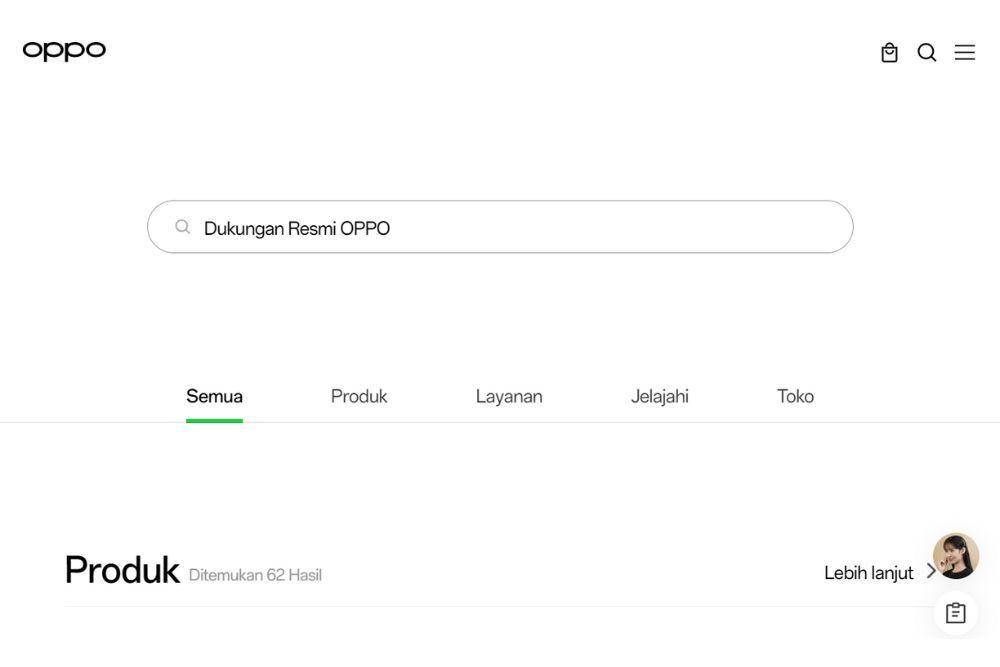Screen dimensions: 1000x667
Task: Open the customer service avatar chat
Action: tap(955, 556)
